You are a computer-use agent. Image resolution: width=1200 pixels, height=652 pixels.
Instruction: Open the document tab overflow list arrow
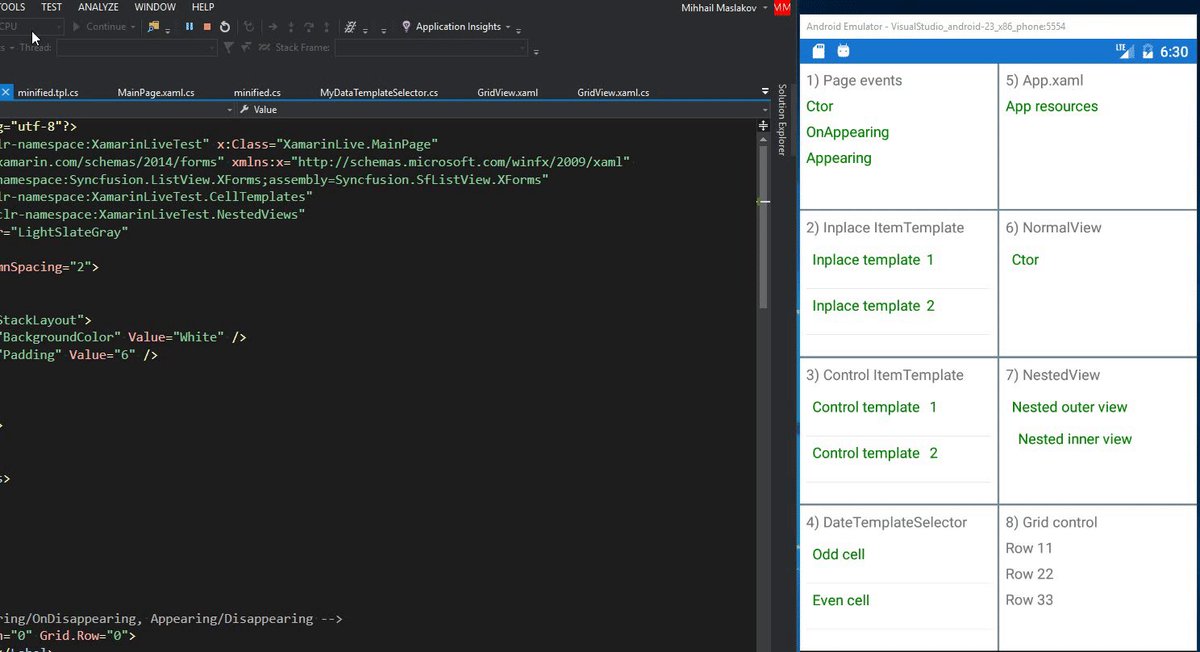point(765,92)
